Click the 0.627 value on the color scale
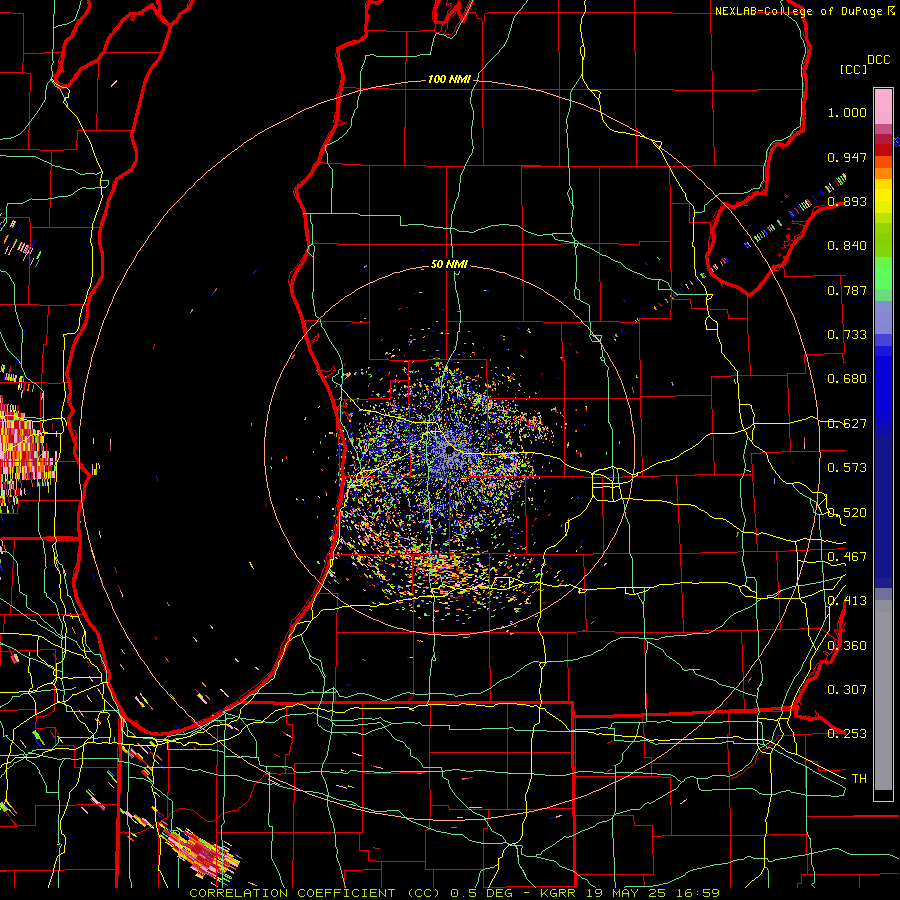900x900 pixels. [x=847, y=424]
